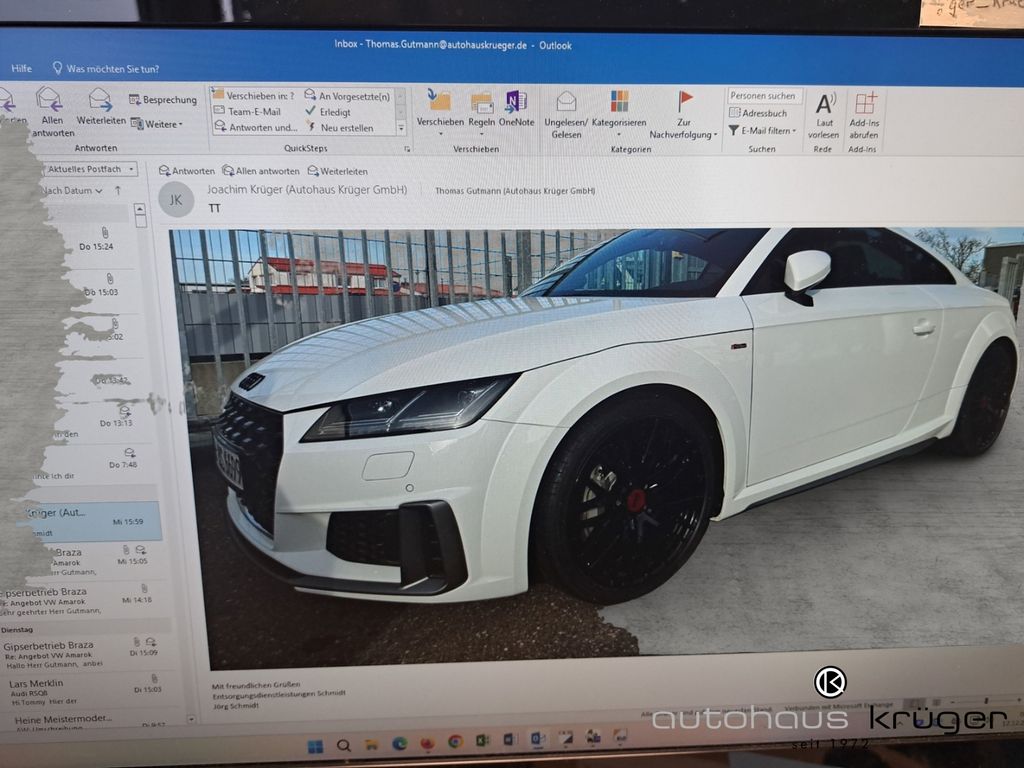Open the Windows Start button in taskbar
Viewport: 1024px width, 768px height.
click(315, 746)
